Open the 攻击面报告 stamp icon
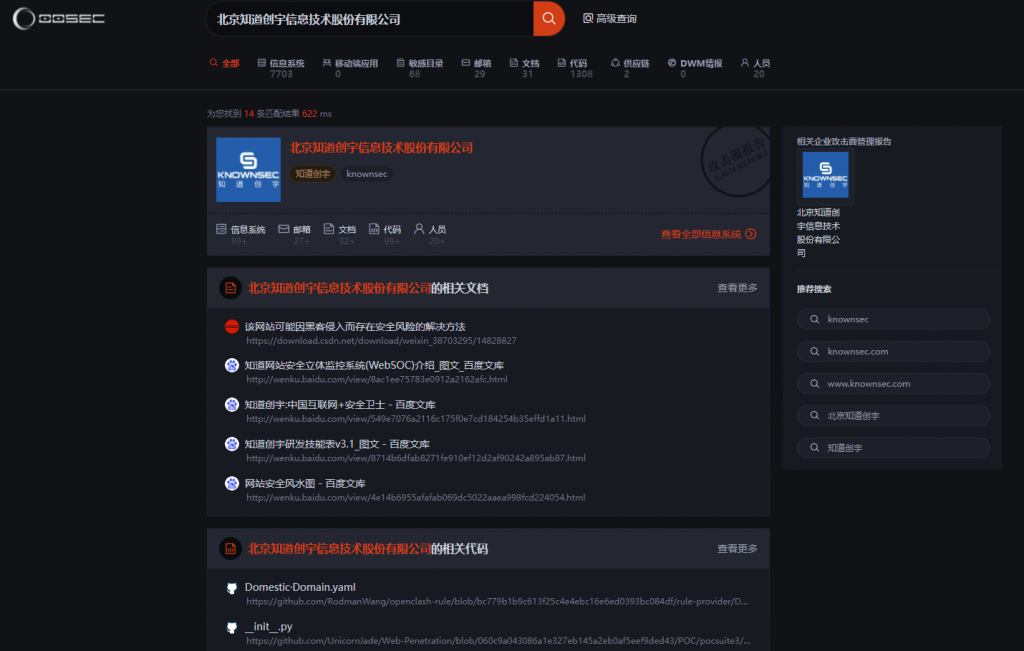 pos(735,161)
